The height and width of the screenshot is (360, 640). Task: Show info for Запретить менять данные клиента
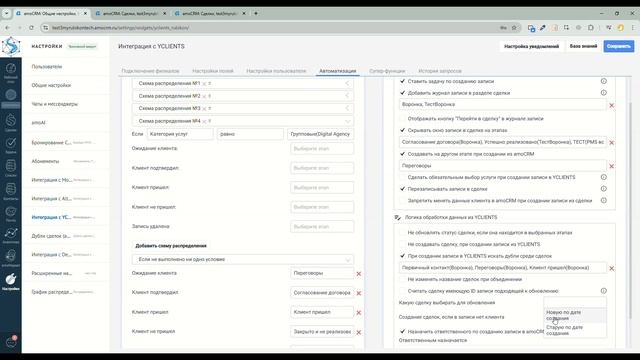pyautogui.click(x=604, y=200)
